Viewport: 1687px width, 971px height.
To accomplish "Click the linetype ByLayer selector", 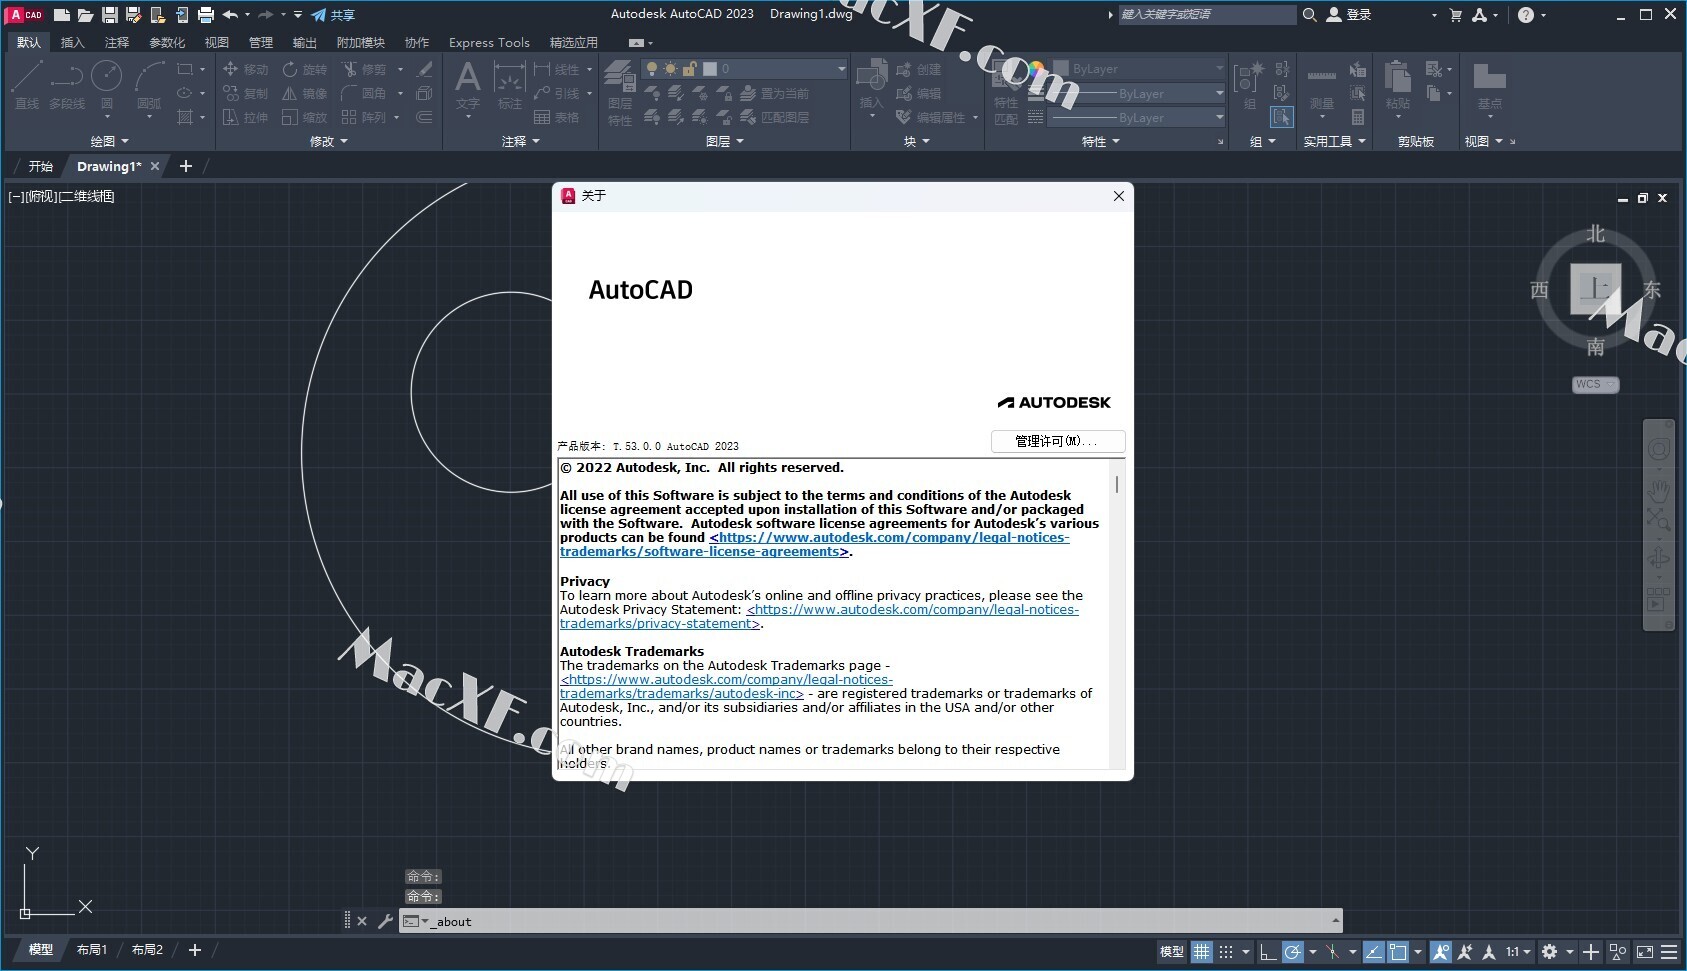I will [1138, 117].
